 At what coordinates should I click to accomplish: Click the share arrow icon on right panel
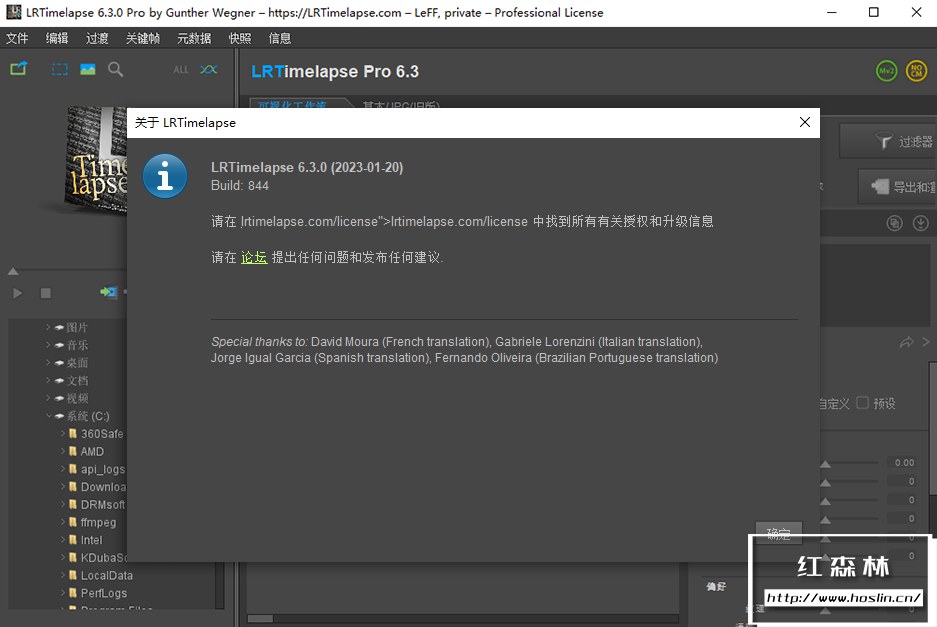pos(907,342)
